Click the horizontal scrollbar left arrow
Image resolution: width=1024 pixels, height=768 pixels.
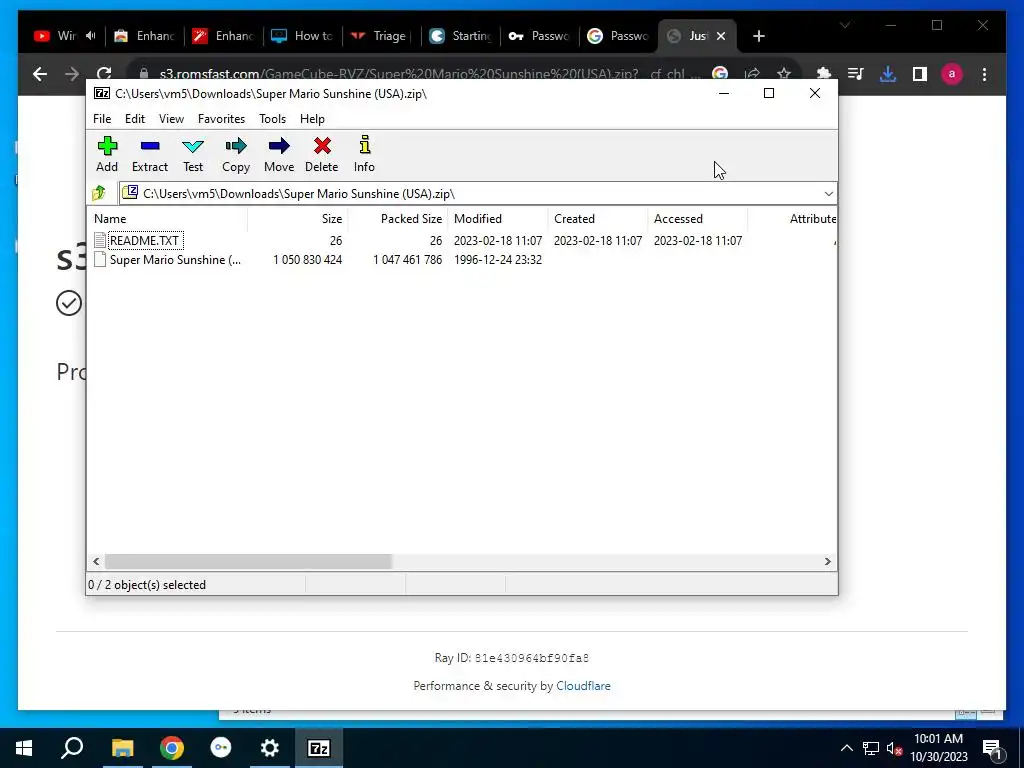pos(96,562)
